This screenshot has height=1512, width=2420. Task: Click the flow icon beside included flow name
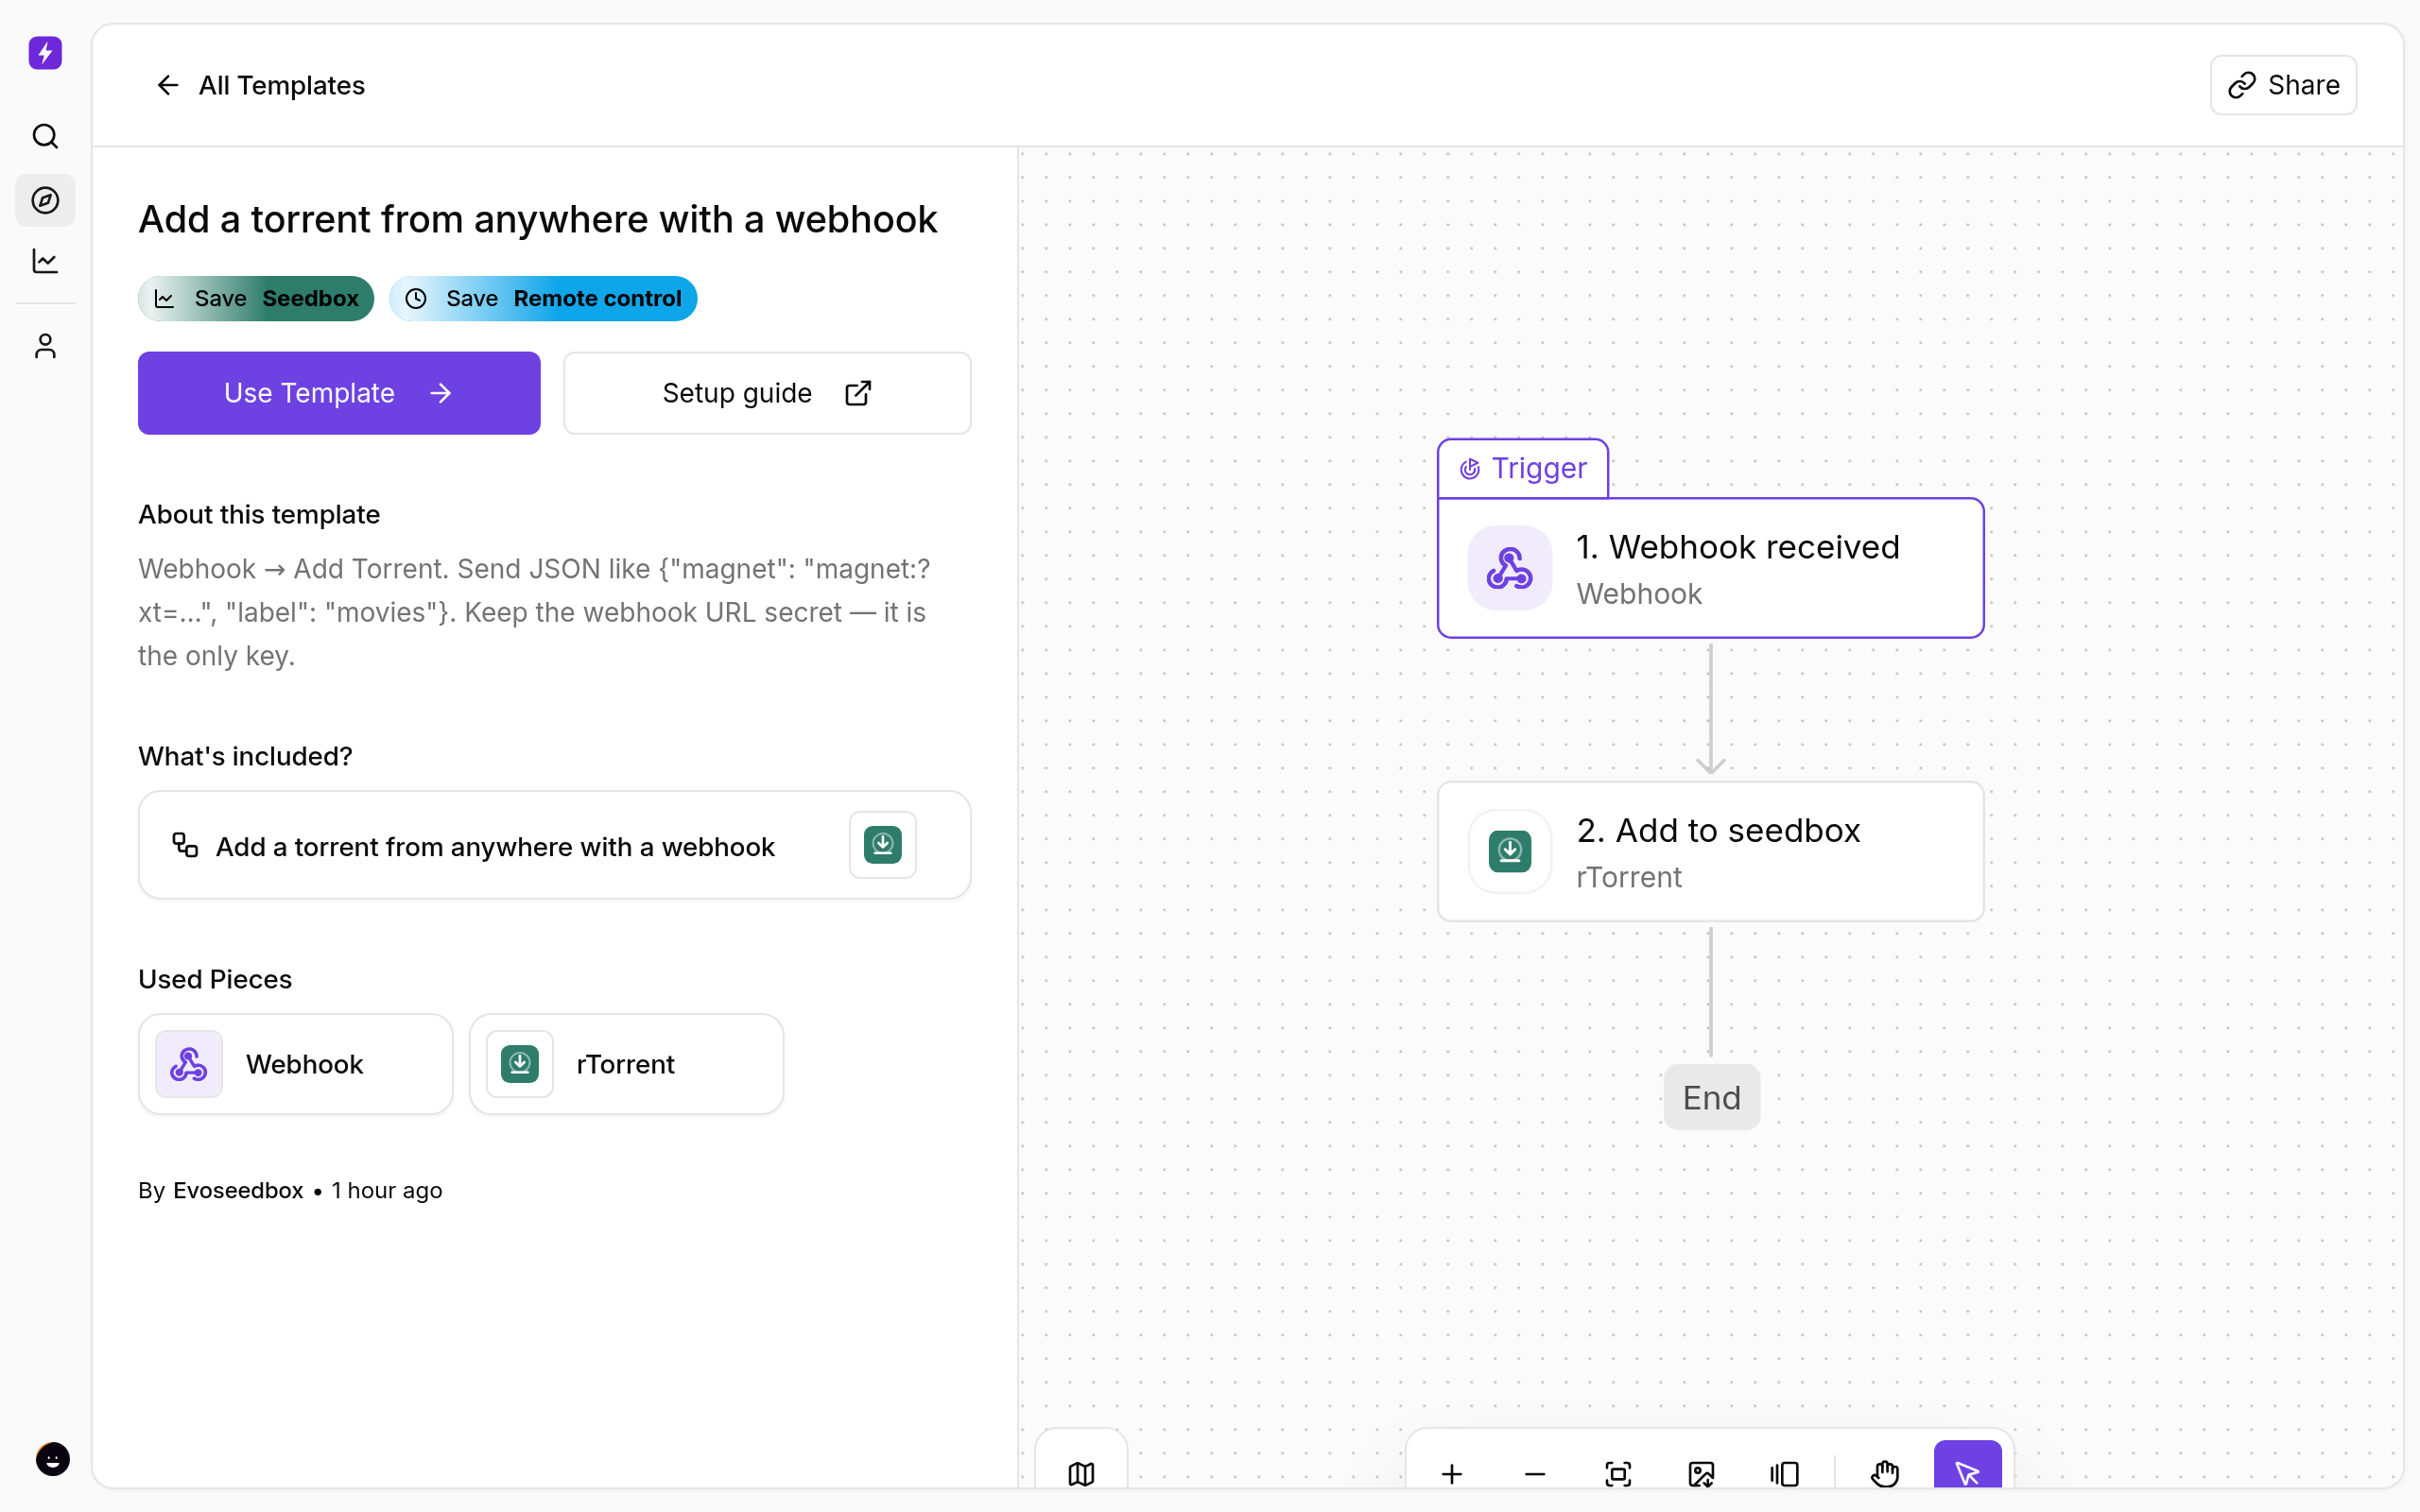pyautogui.click(x=185, y=845)
